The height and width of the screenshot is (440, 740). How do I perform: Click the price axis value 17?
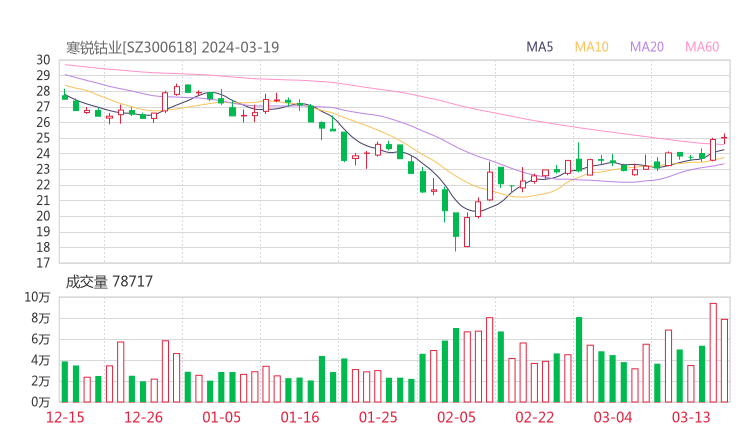point(43,263)
